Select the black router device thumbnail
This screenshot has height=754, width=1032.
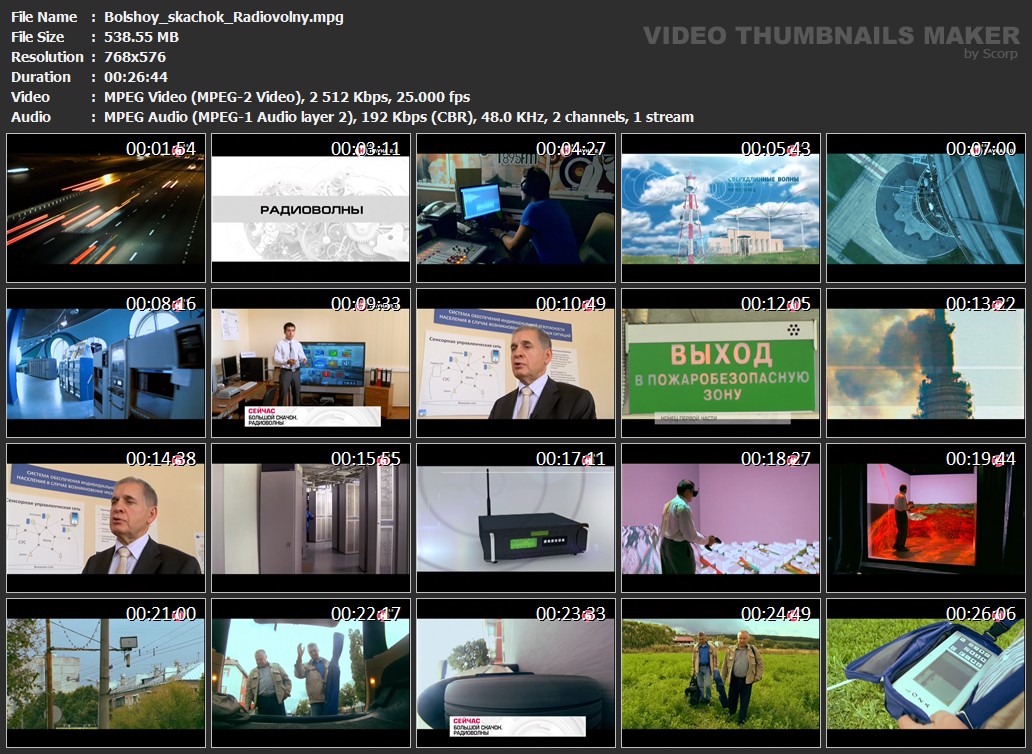516,519
